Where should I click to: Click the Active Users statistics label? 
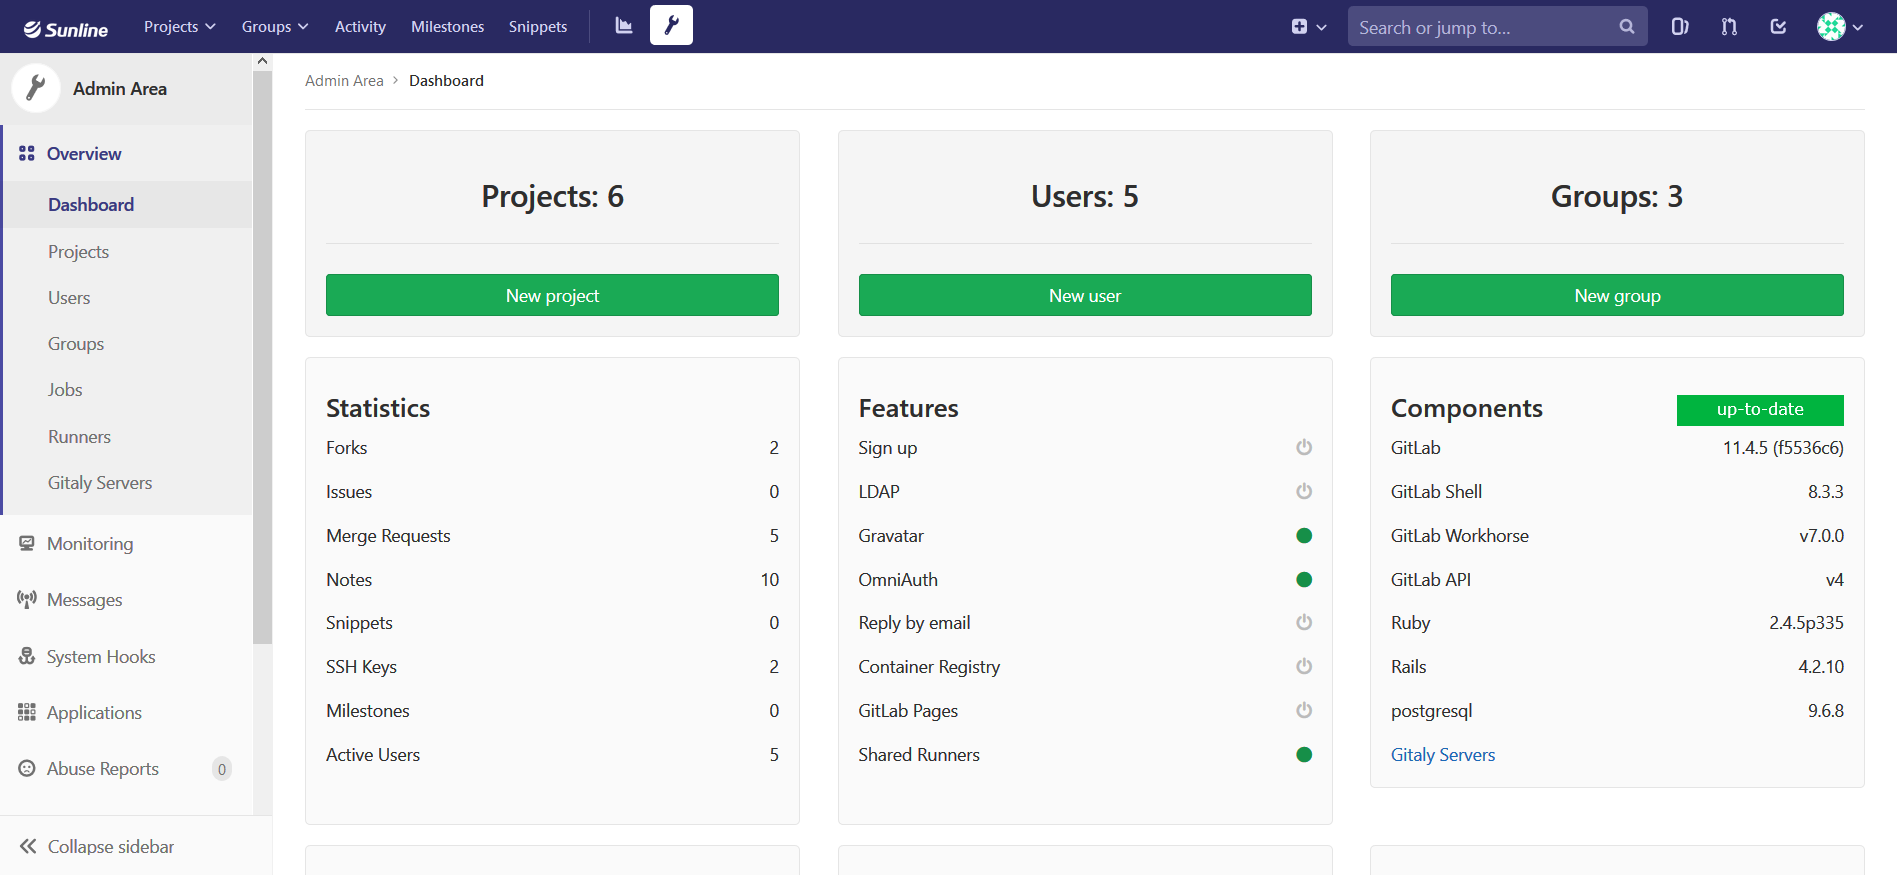tap(373, 755)
